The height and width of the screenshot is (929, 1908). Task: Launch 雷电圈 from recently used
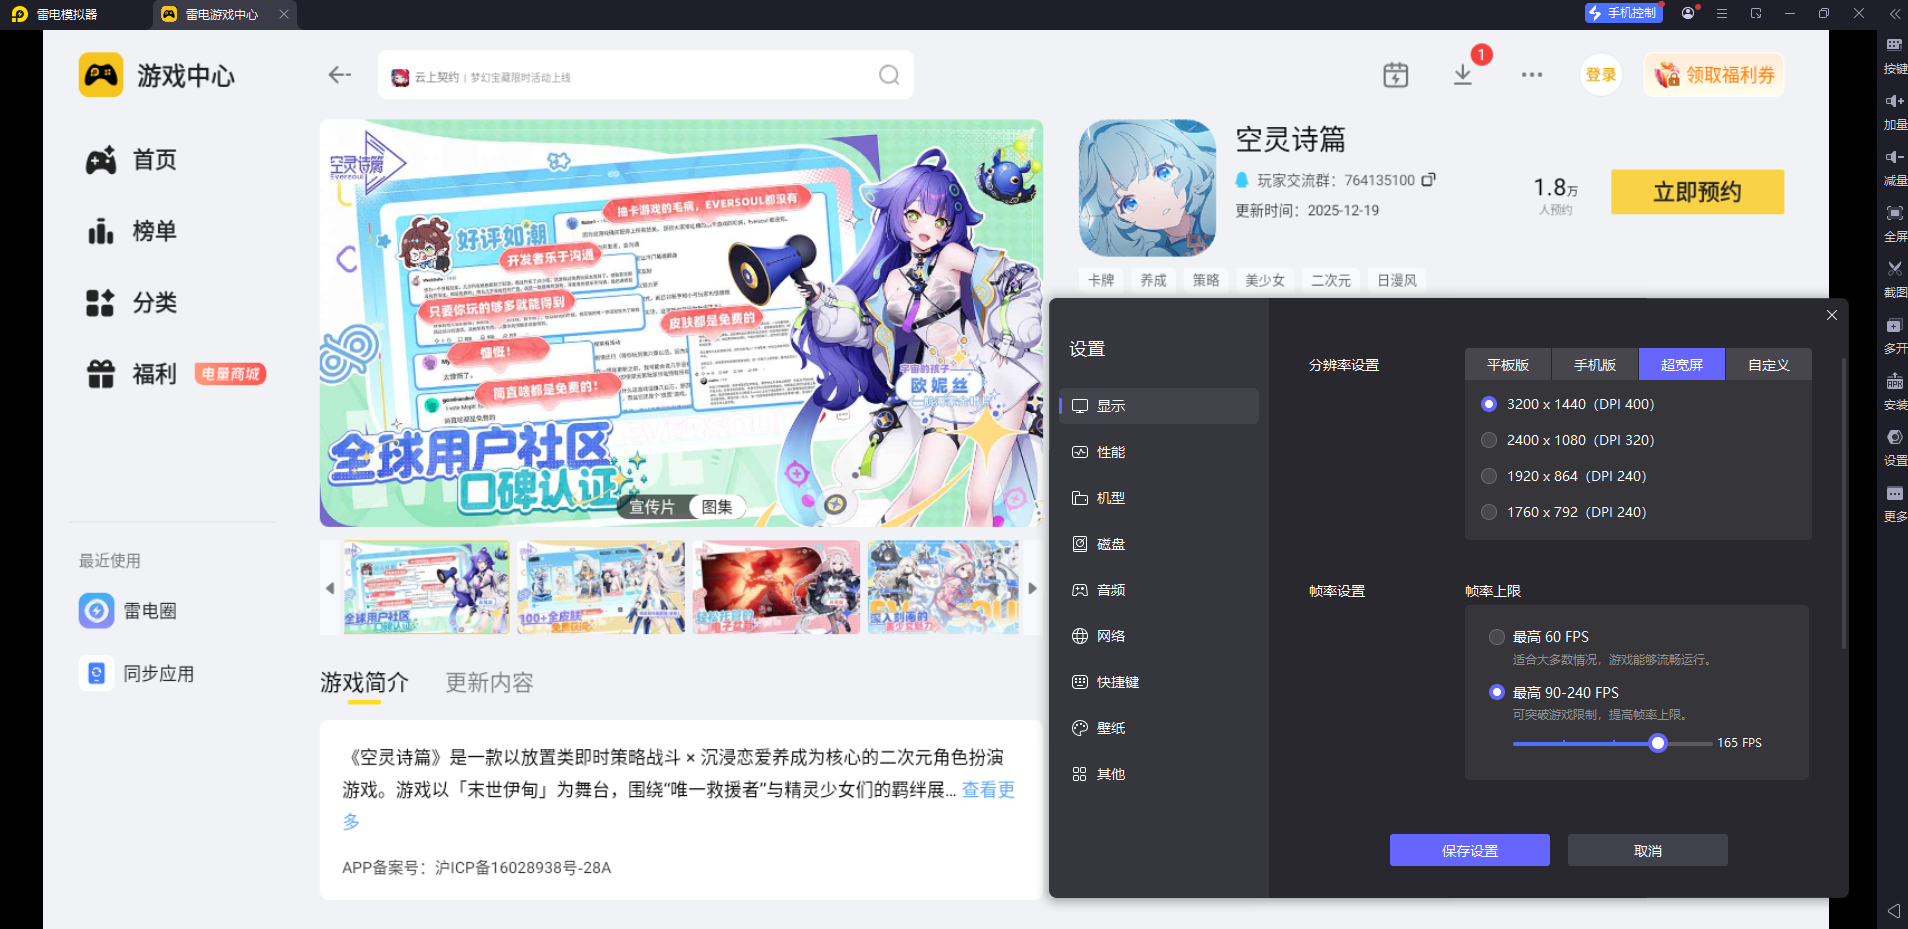pyautogui.click(x=128, y=611)
